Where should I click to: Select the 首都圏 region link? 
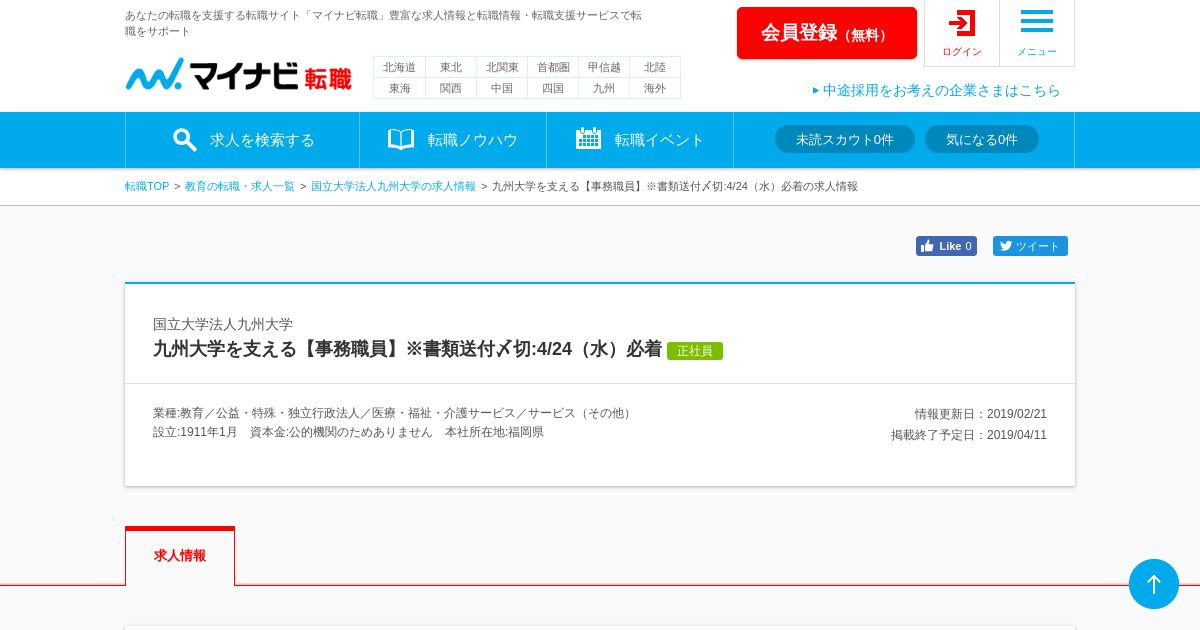coord(553,67)
